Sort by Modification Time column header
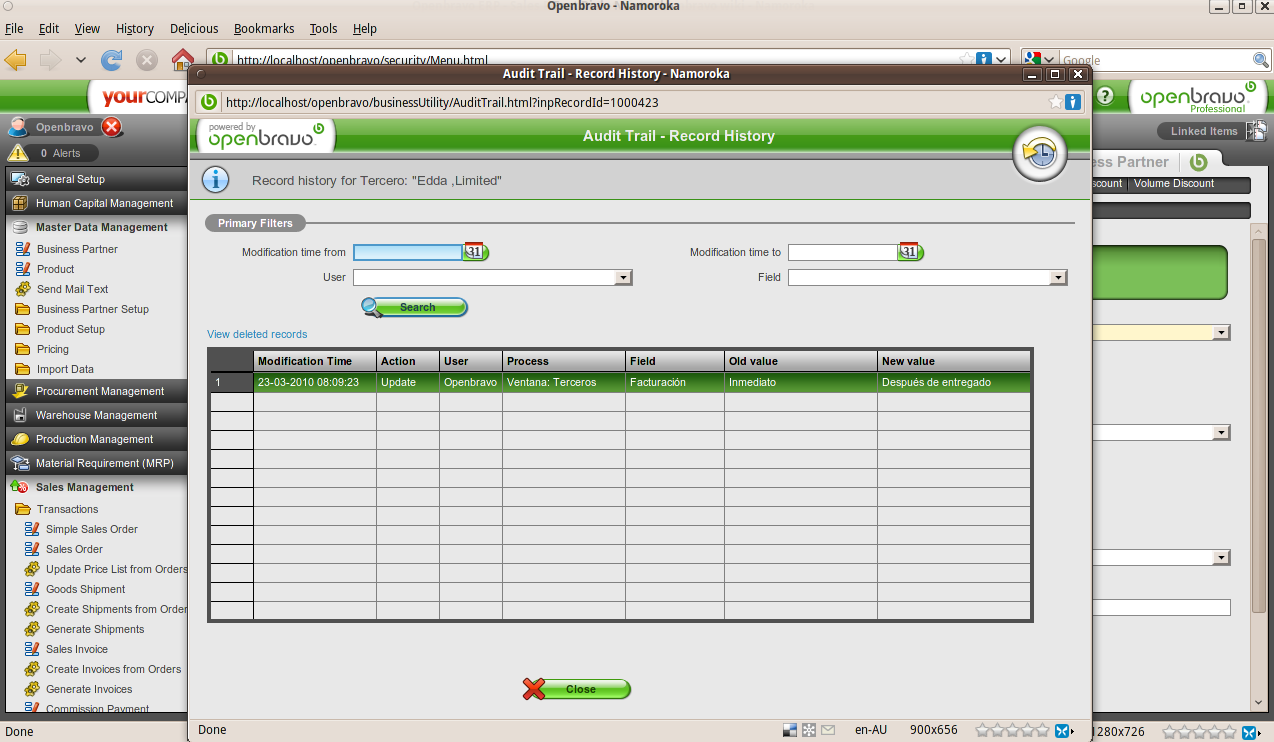 point(315,361)
